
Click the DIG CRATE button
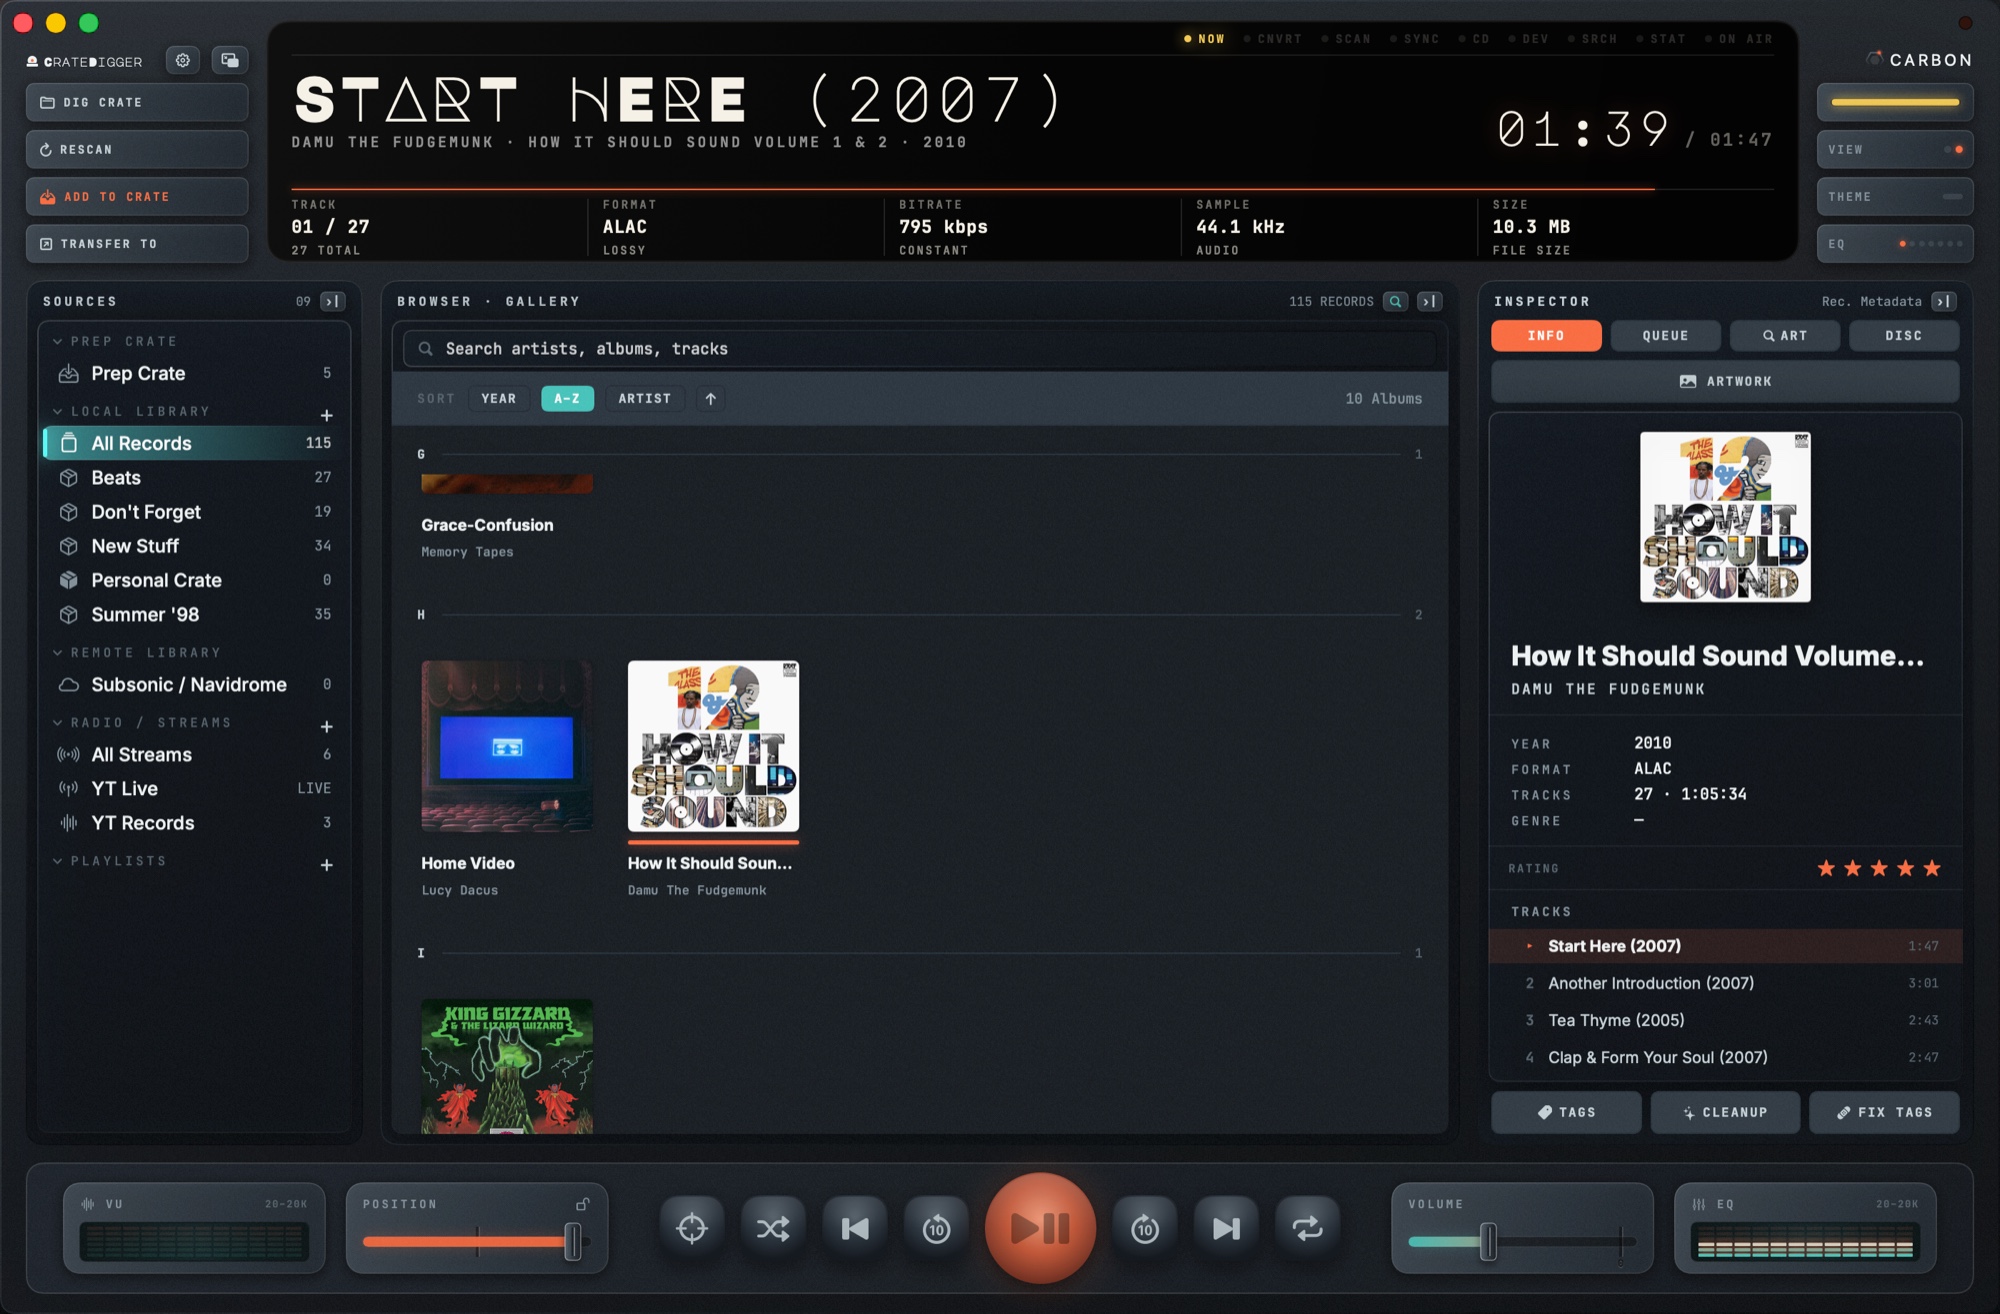coord(137,102)
